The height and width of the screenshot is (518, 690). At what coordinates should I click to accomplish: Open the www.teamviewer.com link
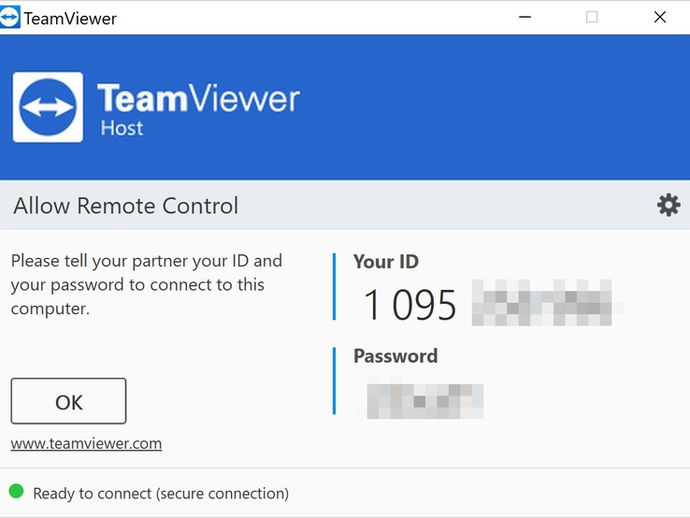86,444
